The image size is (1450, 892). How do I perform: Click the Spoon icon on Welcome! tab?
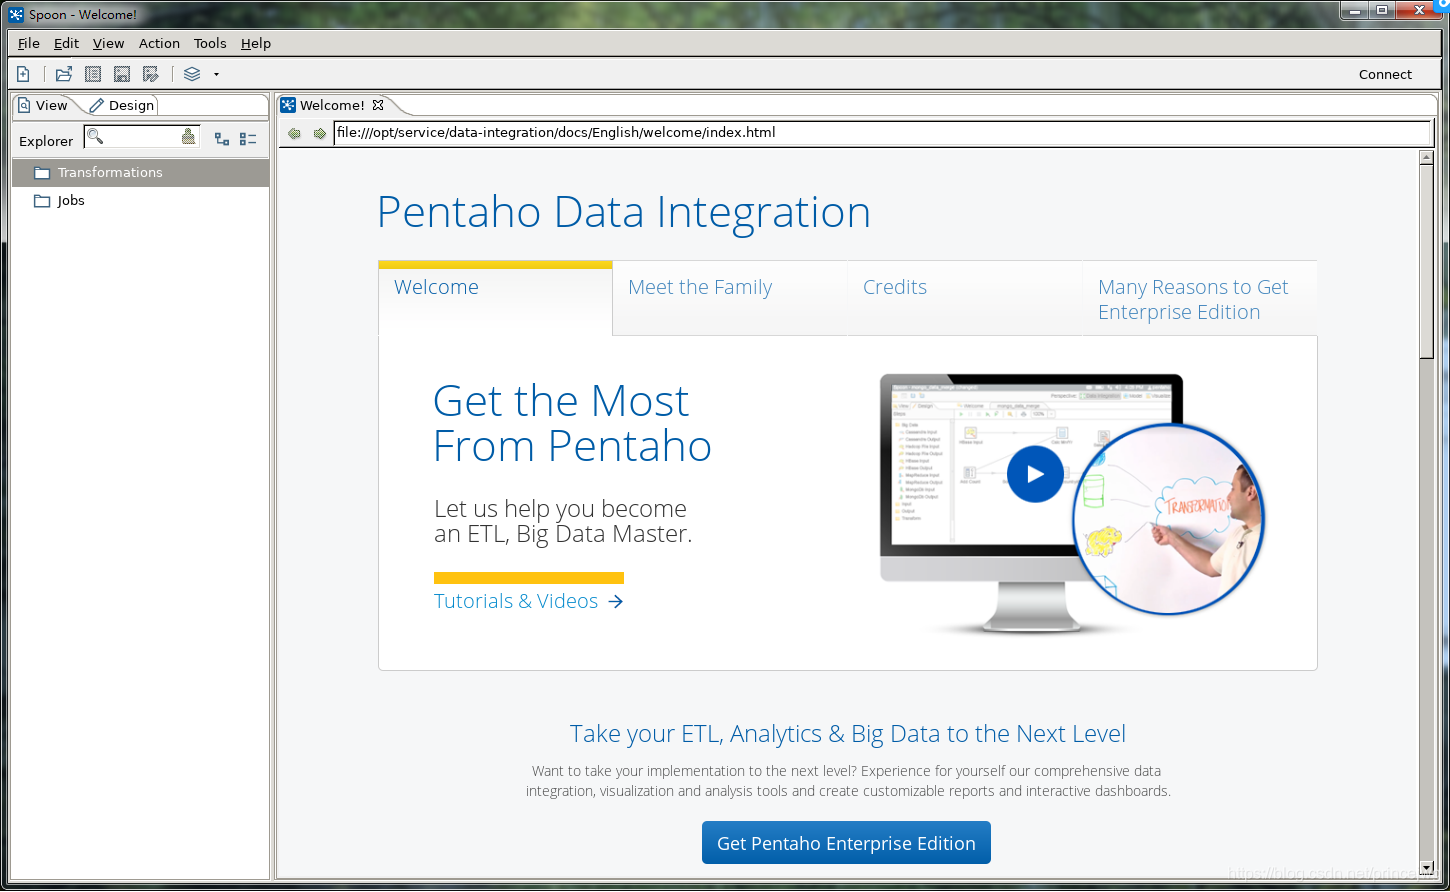(x=288, y=105)
